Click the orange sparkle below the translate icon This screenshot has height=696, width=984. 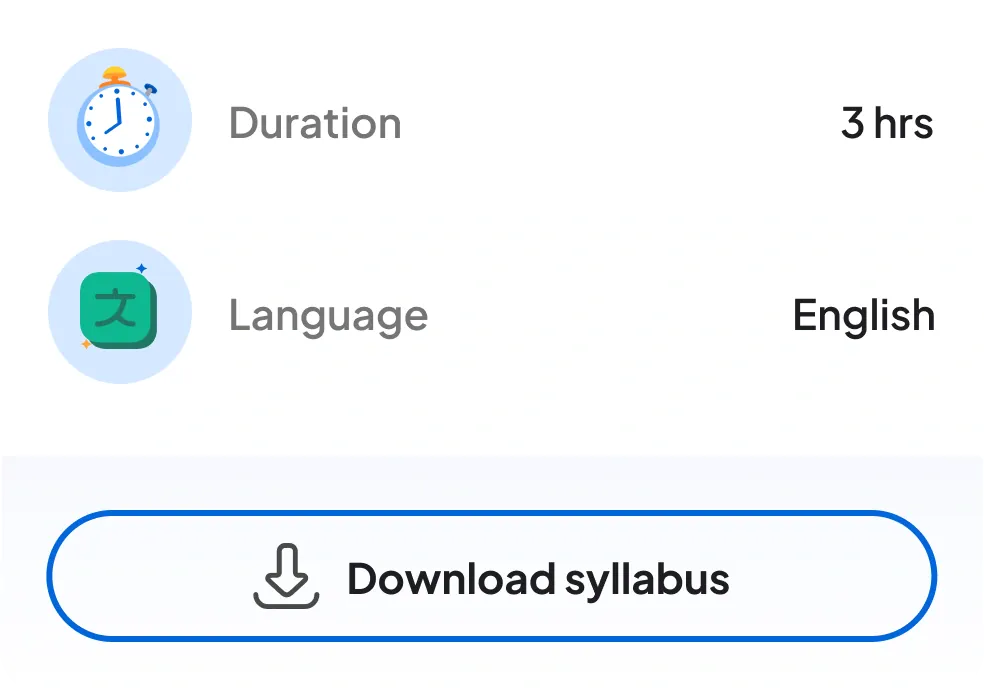point(86,345)
